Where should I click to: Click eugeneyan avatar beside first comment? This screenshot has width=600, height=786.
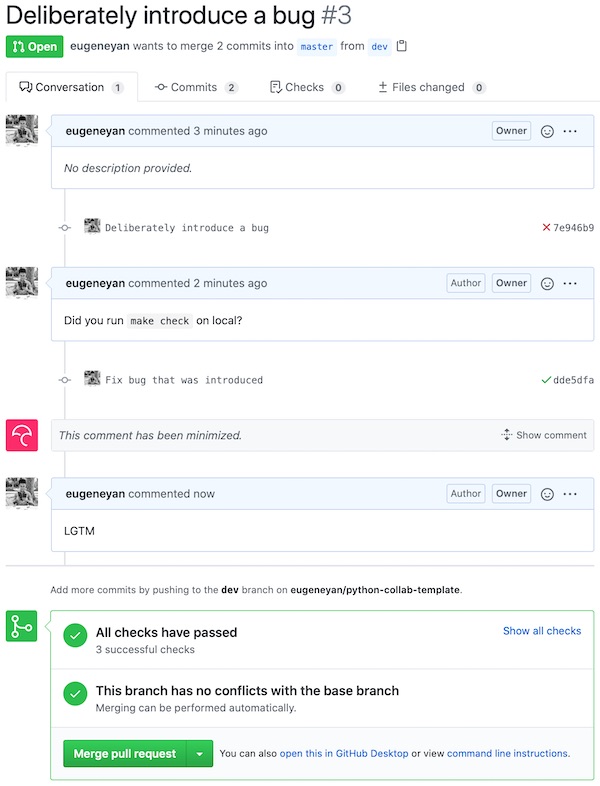[22, 131]
